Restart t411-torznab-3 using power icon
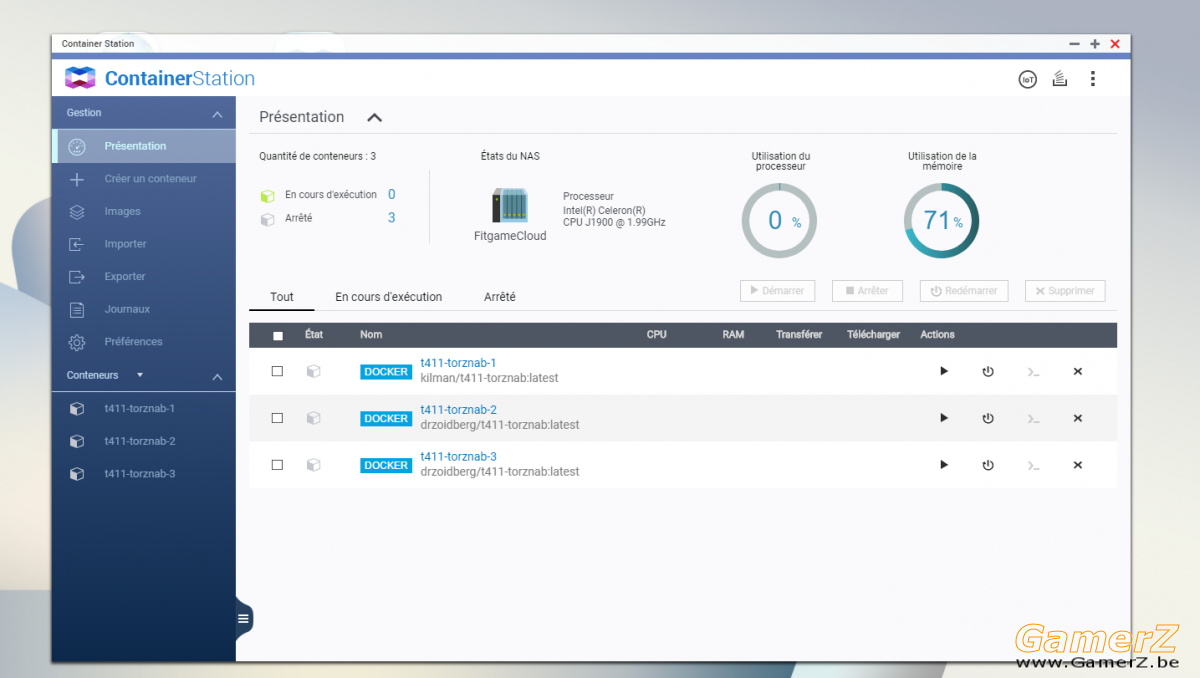 (x=988, y=465)
